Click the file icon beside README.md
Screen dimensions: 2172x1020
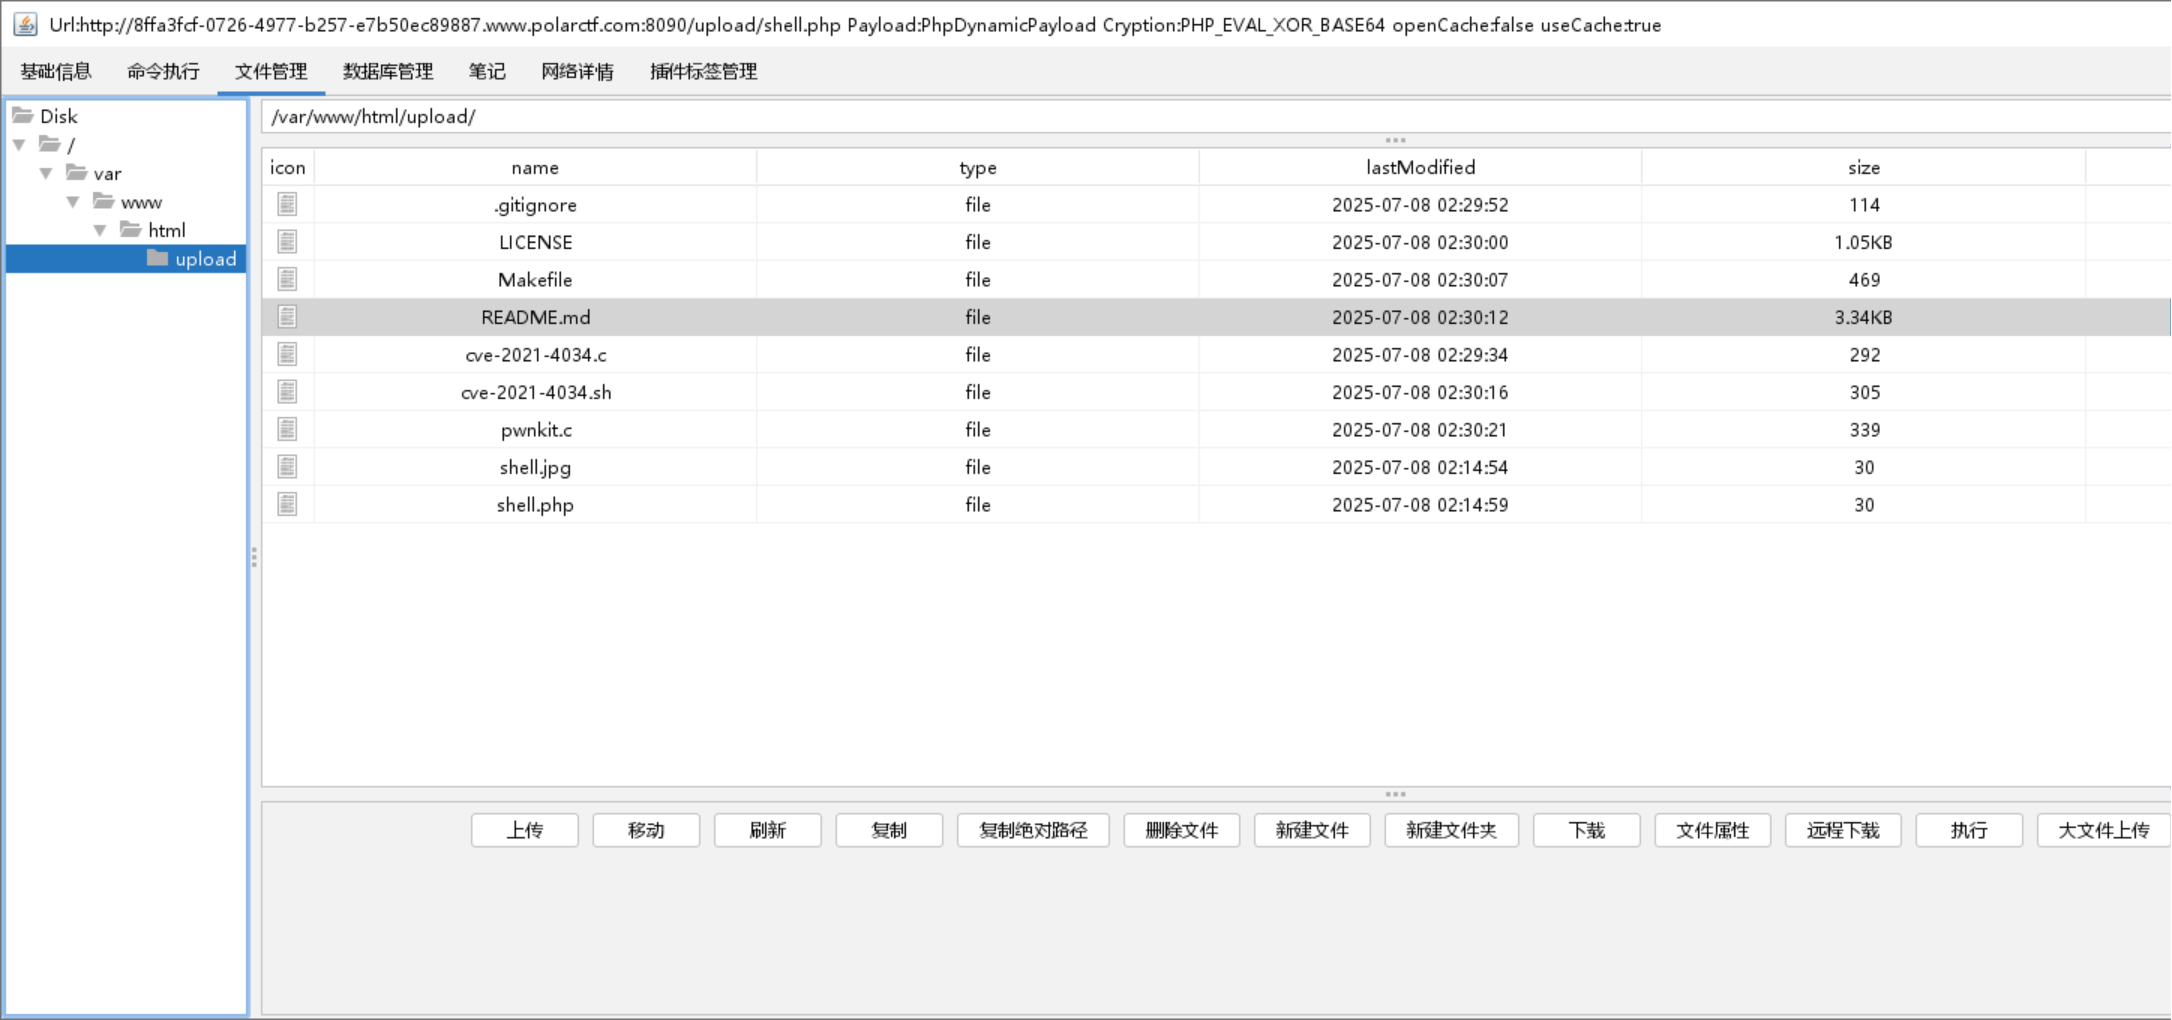[x=287, y=317]
